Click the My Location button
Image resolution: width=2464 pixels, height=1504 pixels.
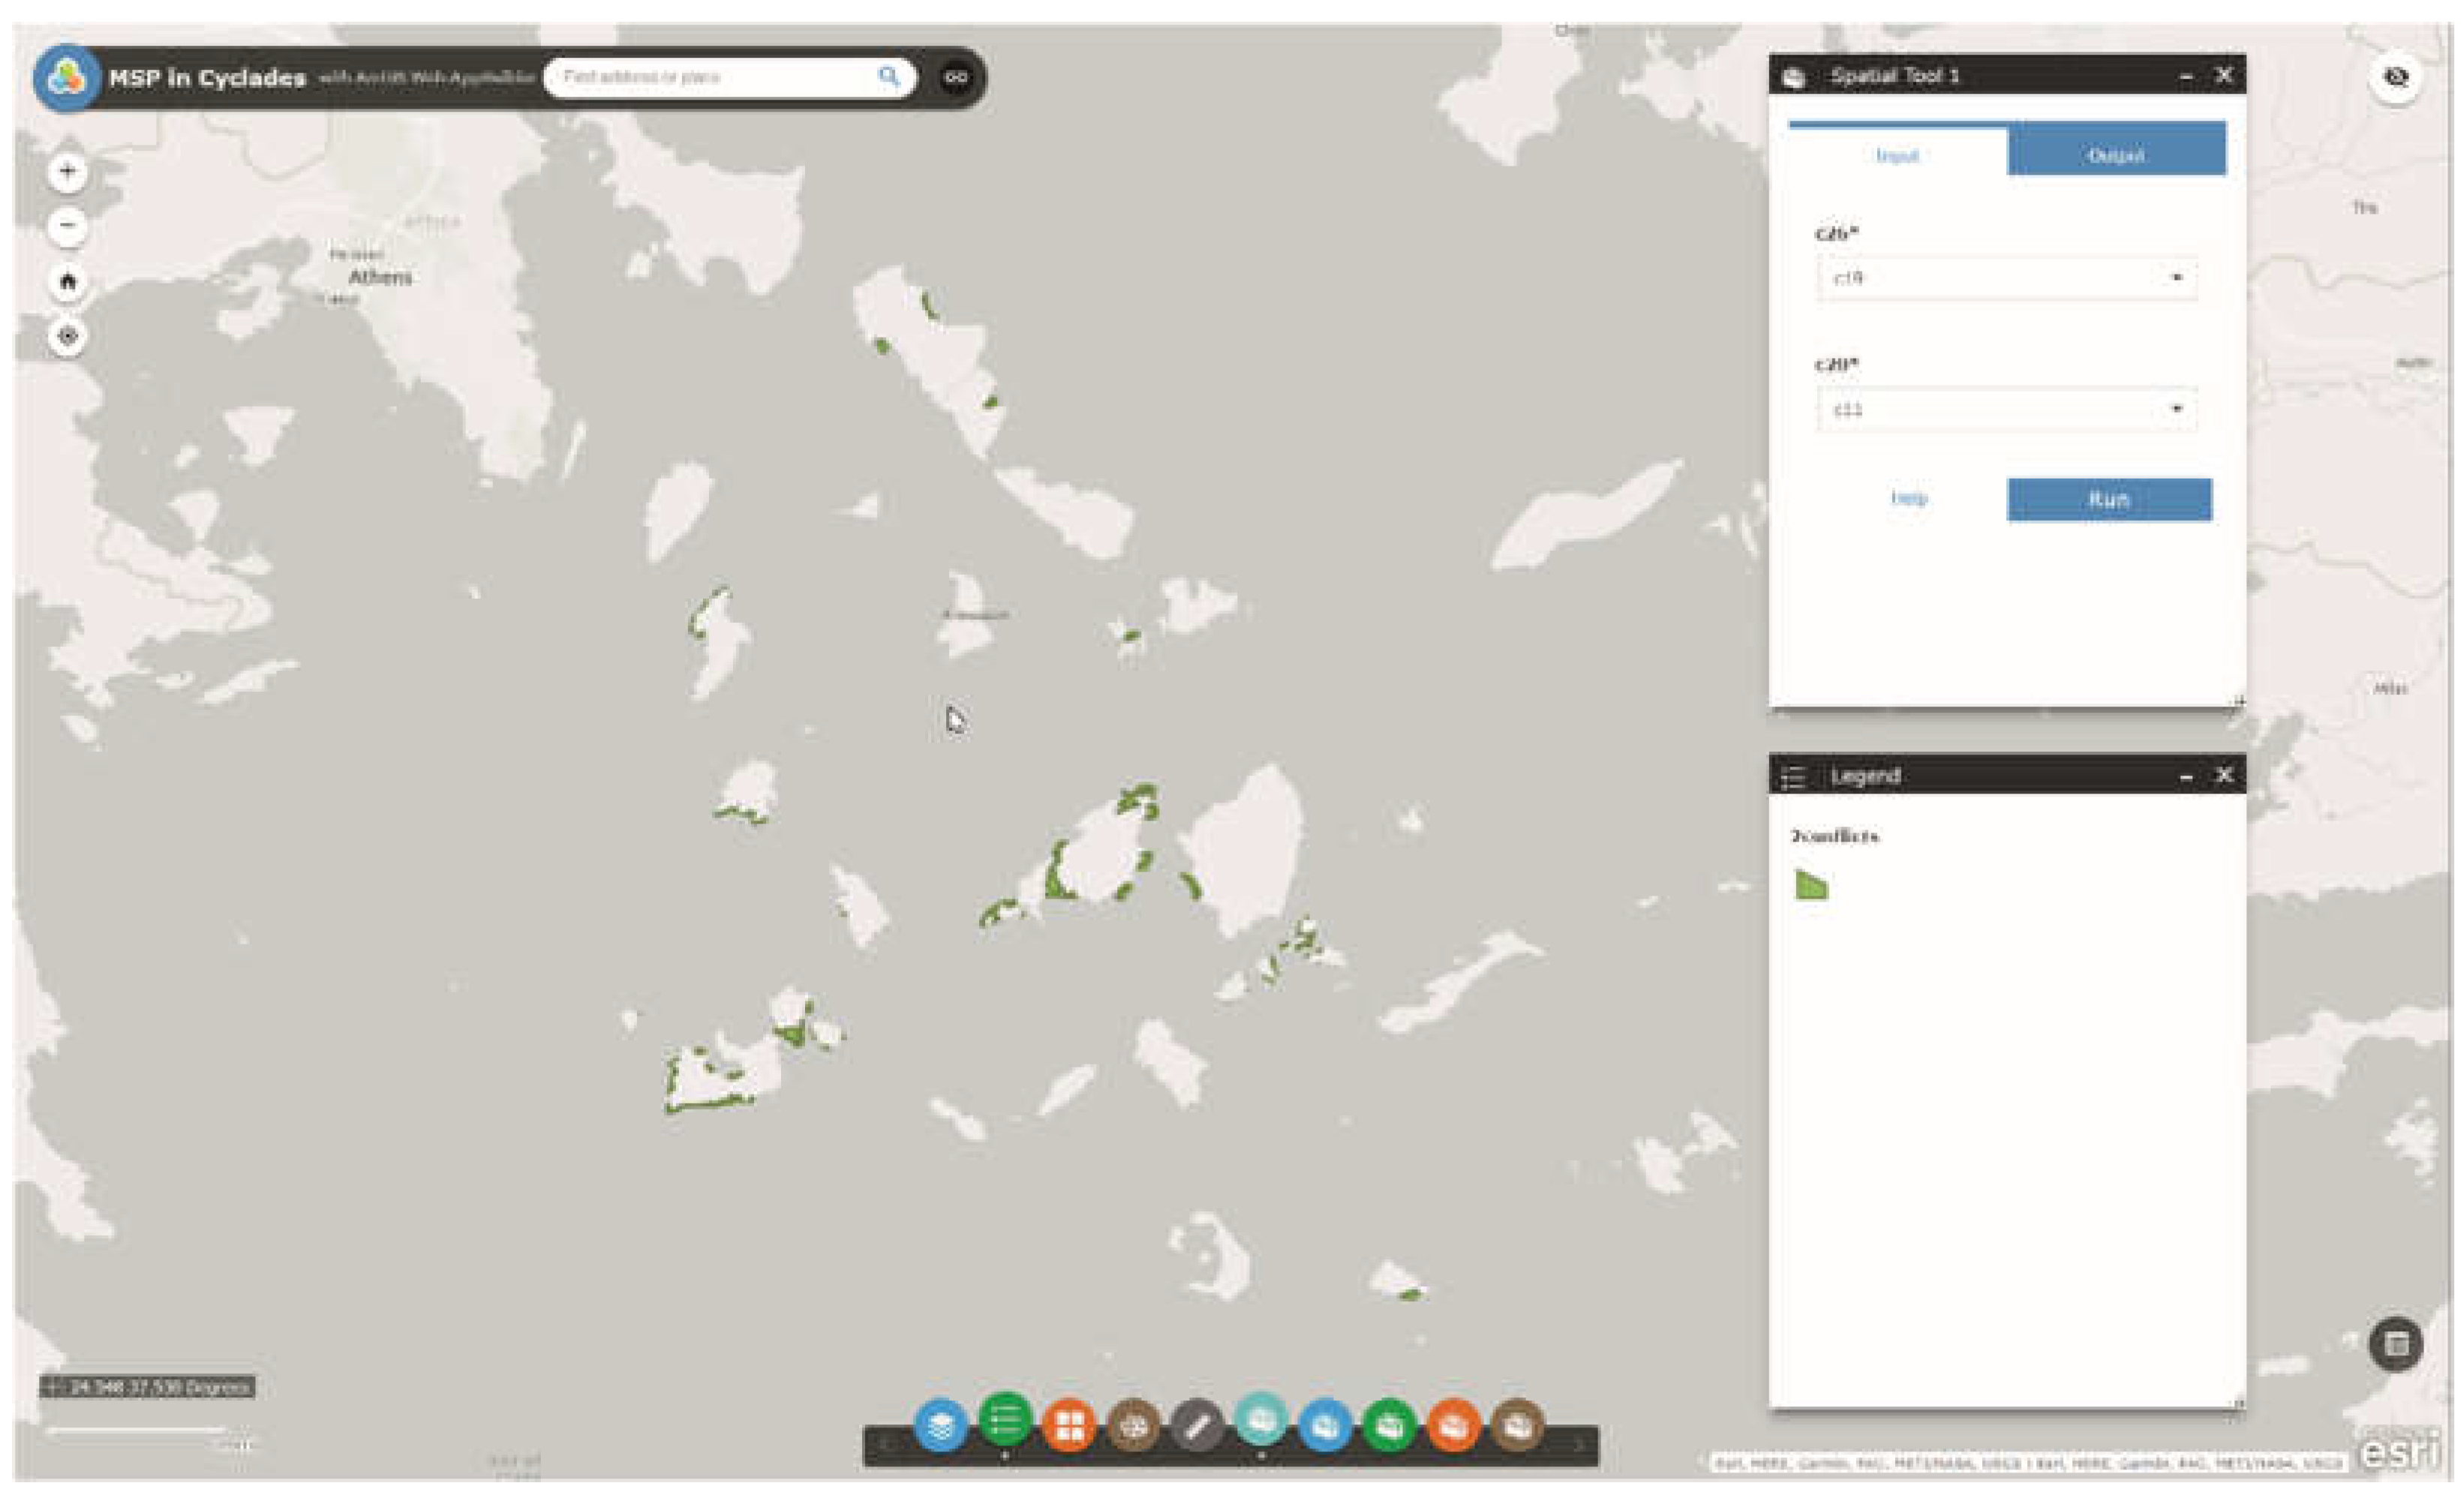[68, 336]
